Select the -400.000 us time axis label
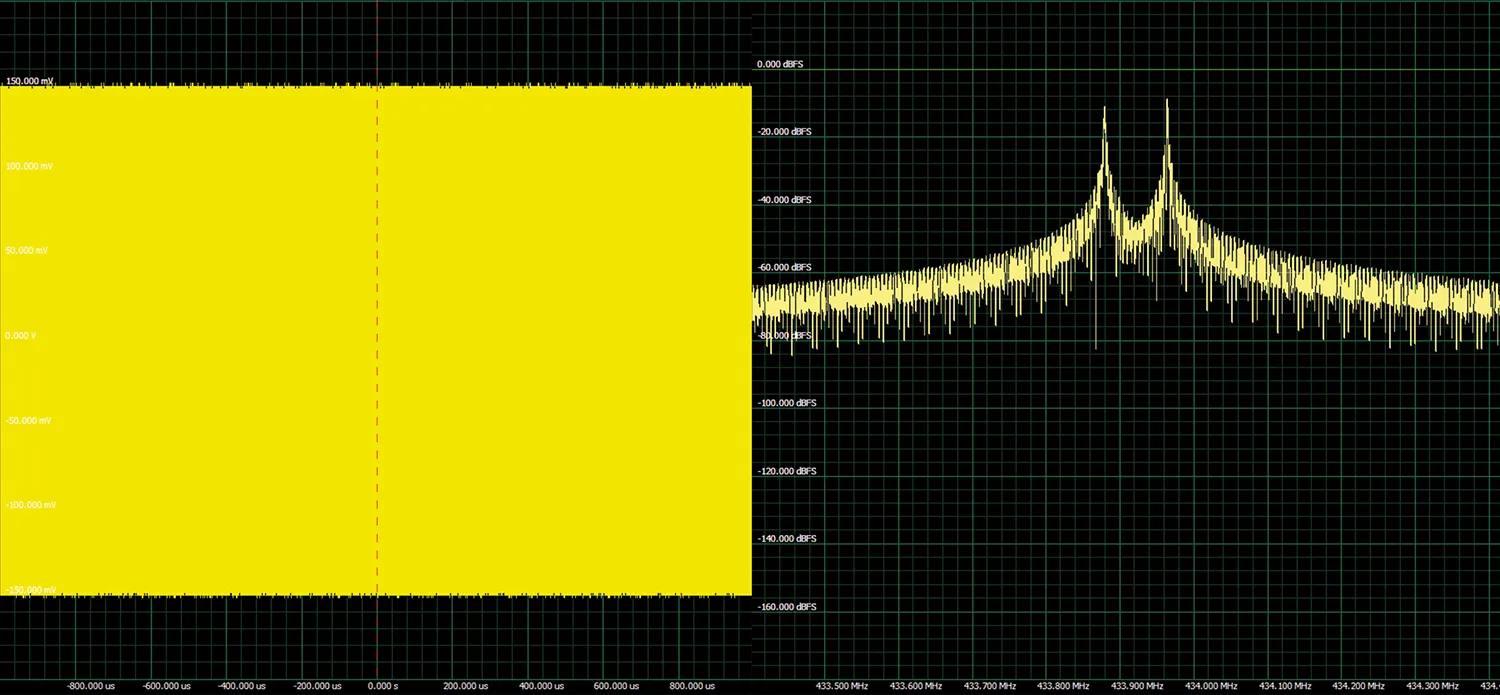This screenshot has height=695, width=1500. click(242, 687)
